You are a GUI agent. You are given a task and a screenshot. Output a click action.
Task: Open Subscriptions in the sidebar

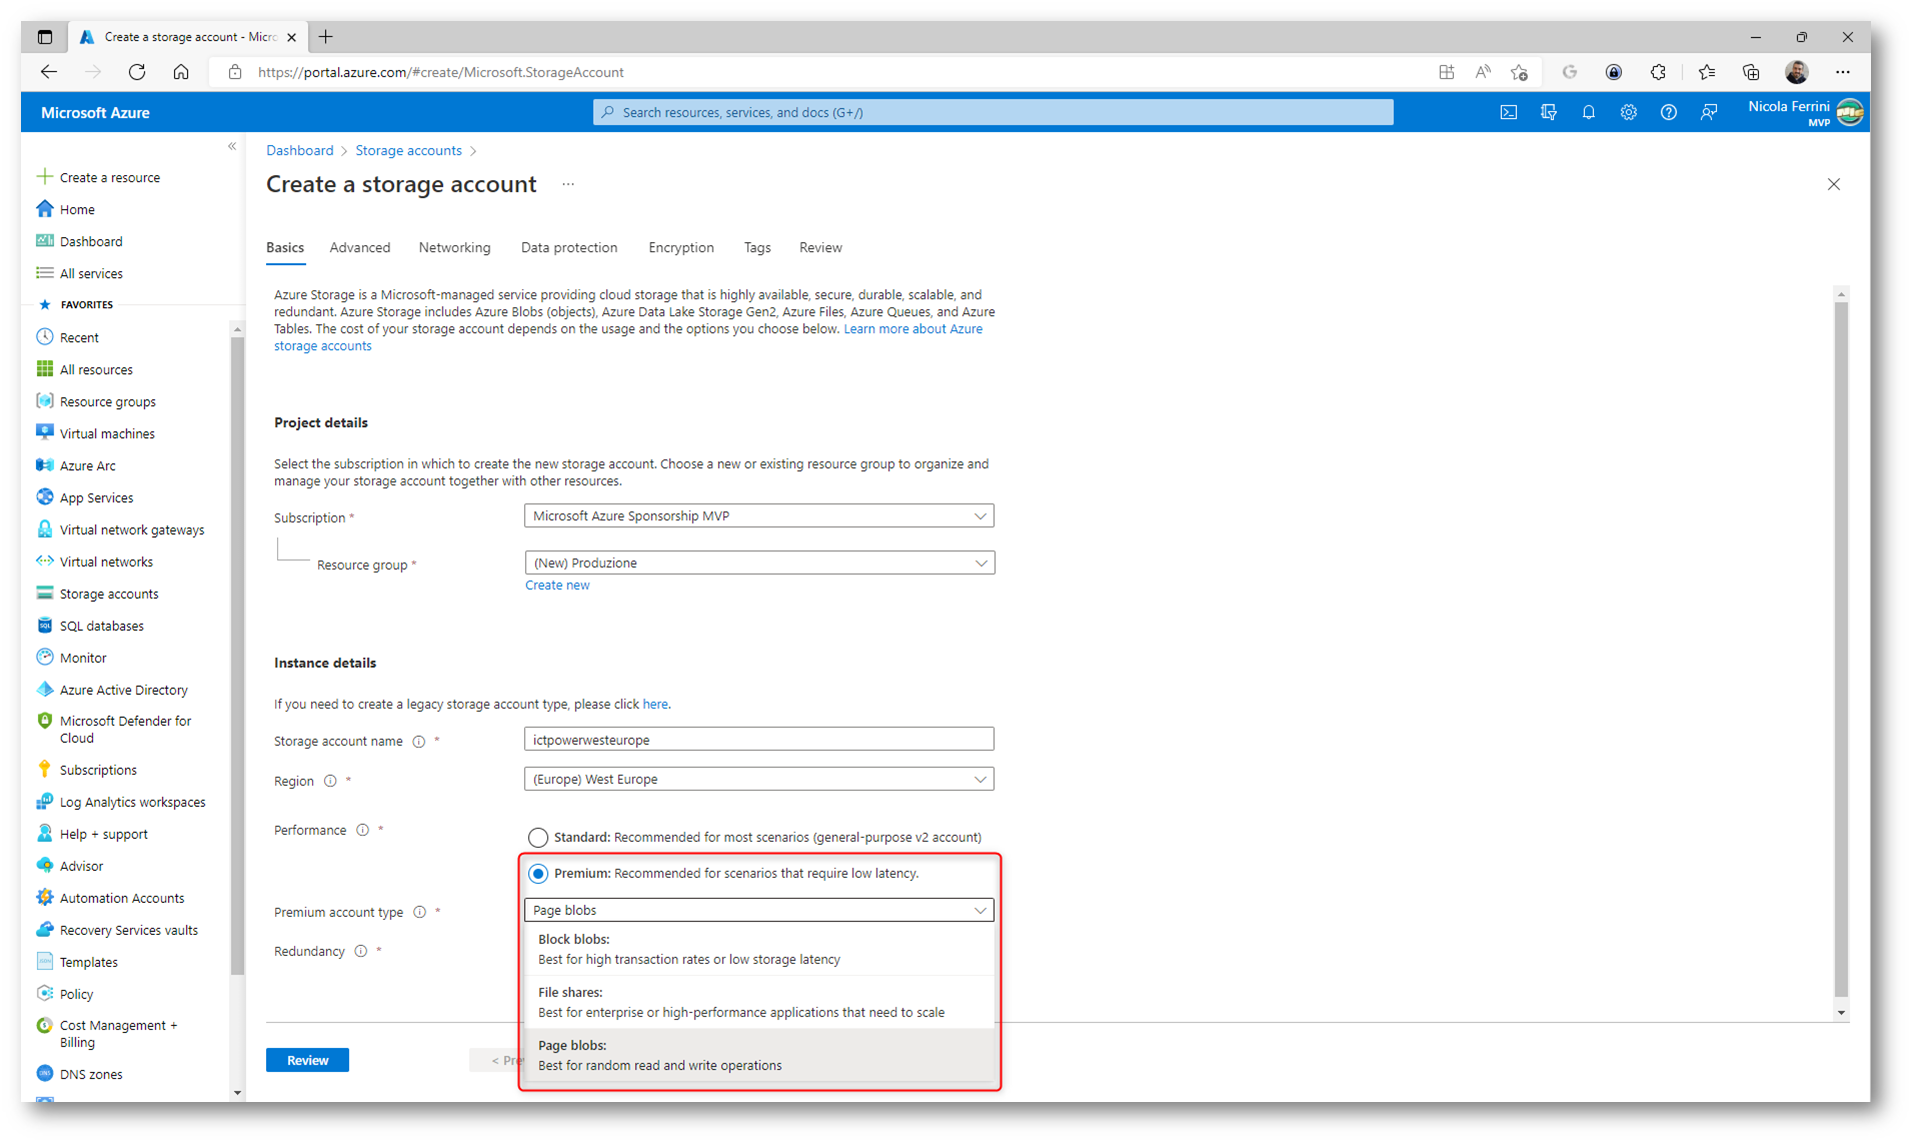pyautogui.click(x=98, y=769)
